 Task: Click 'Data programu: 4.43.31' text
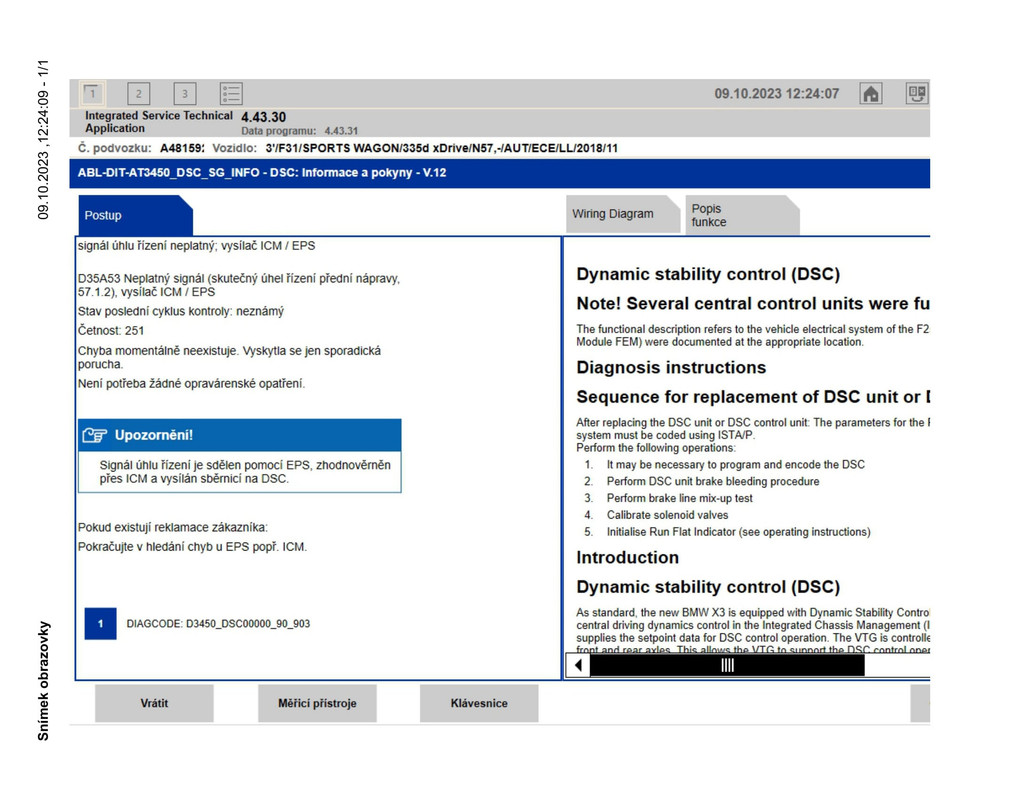point(299,131)
